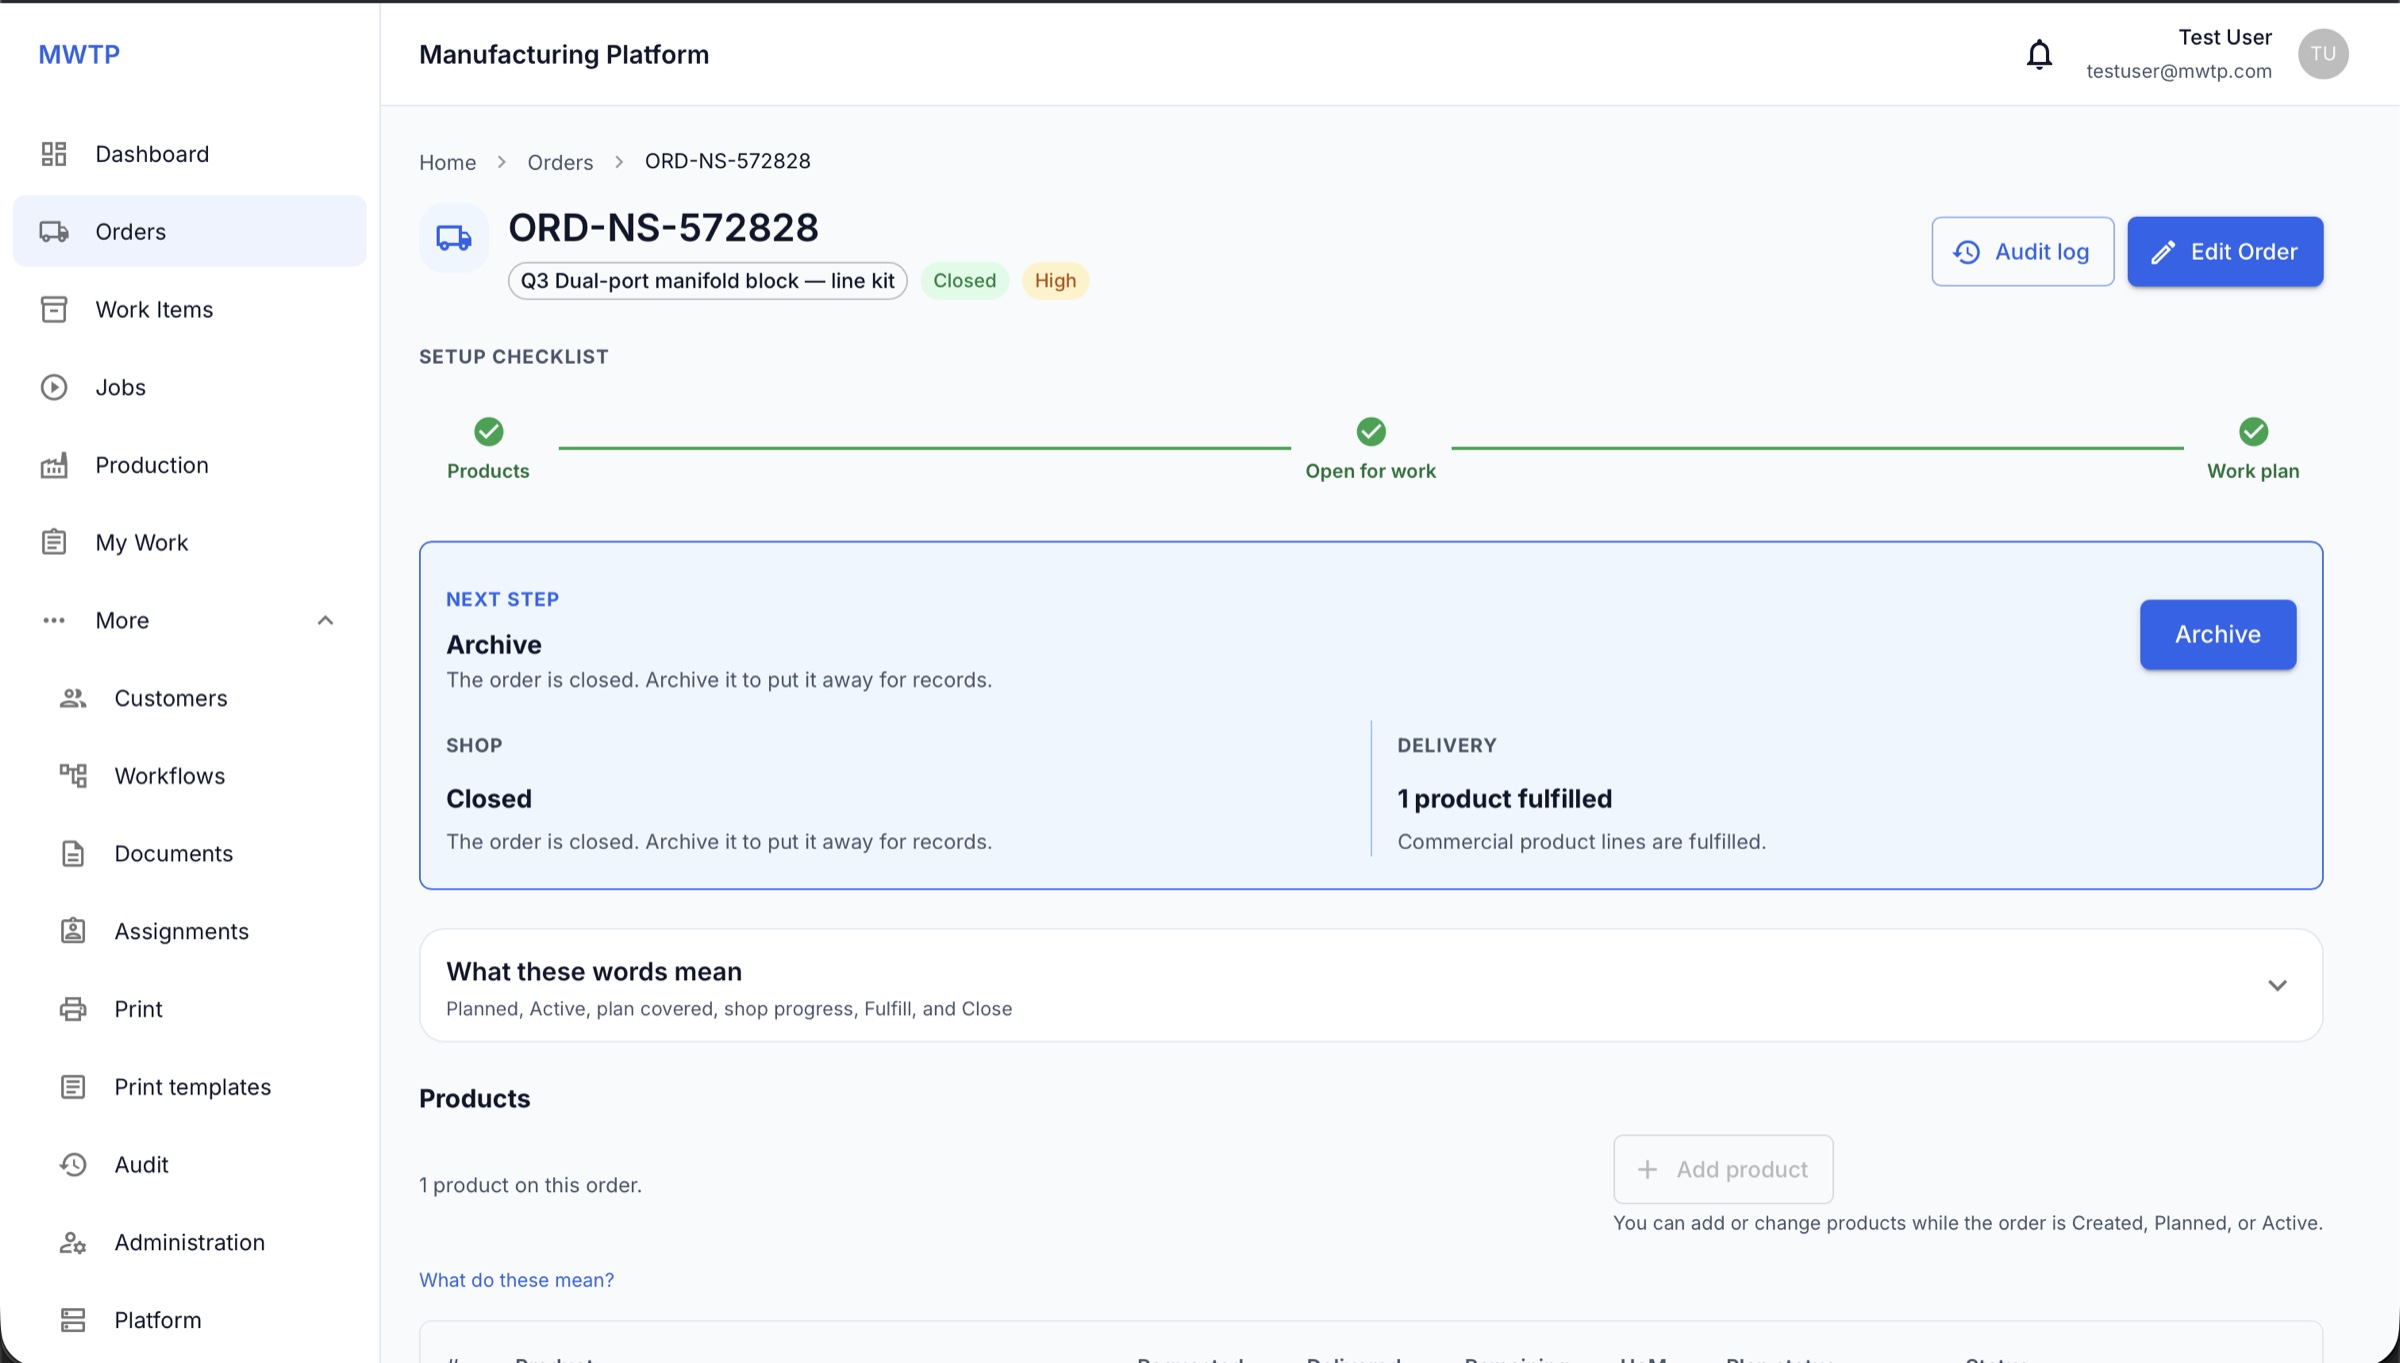Expand What these words mean chevron
2400x1363 pixels.
(x=2277, y=986)
